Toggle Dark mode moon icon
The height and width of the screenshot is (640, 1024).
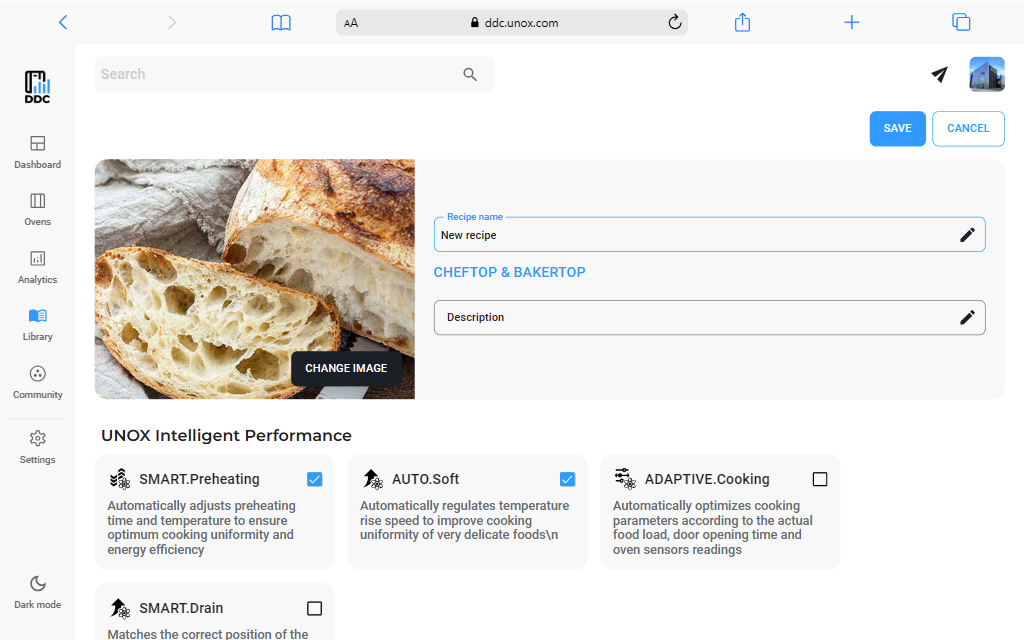point(37,584)
